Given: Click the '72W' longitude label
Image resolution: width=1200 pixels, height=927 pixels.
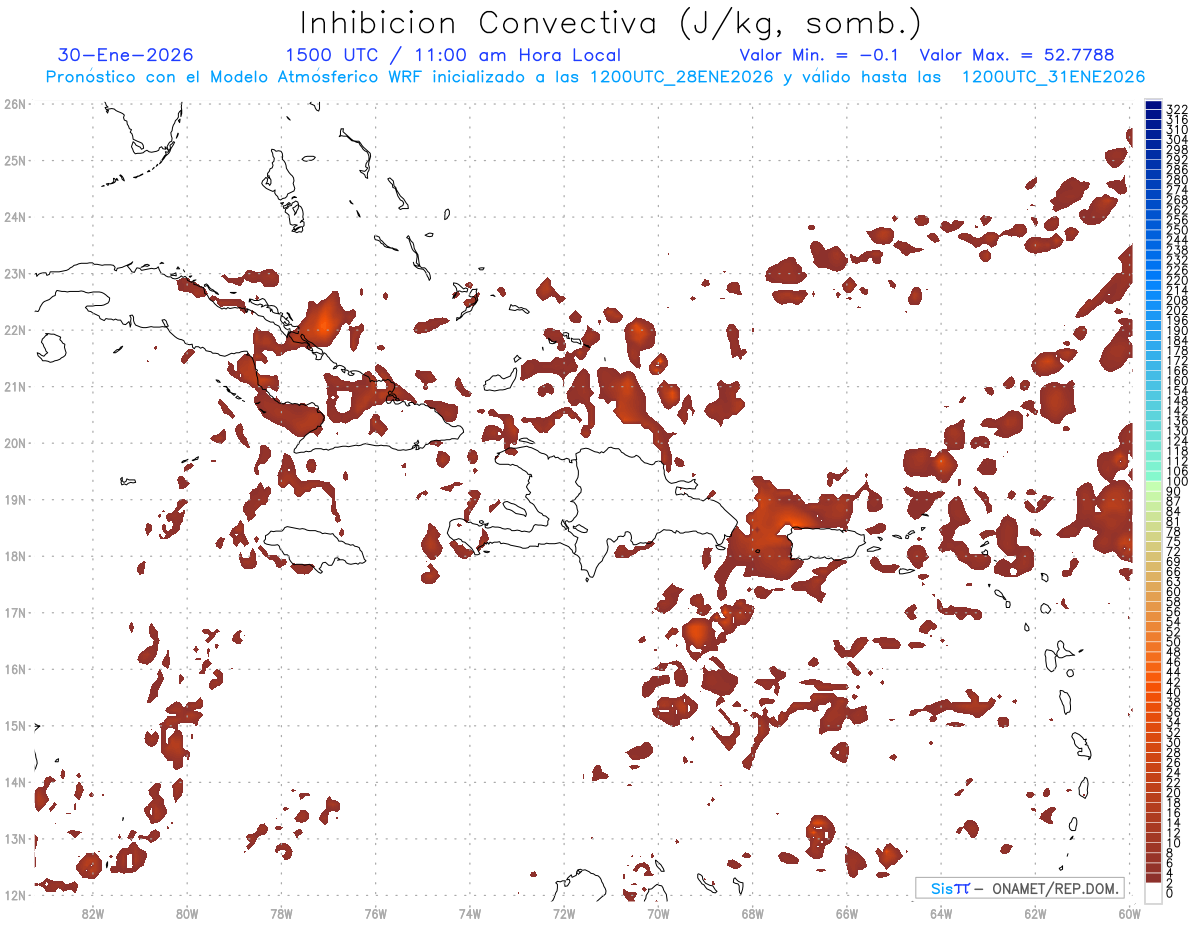Looking at the screenshot, I should tap(564, 913).
